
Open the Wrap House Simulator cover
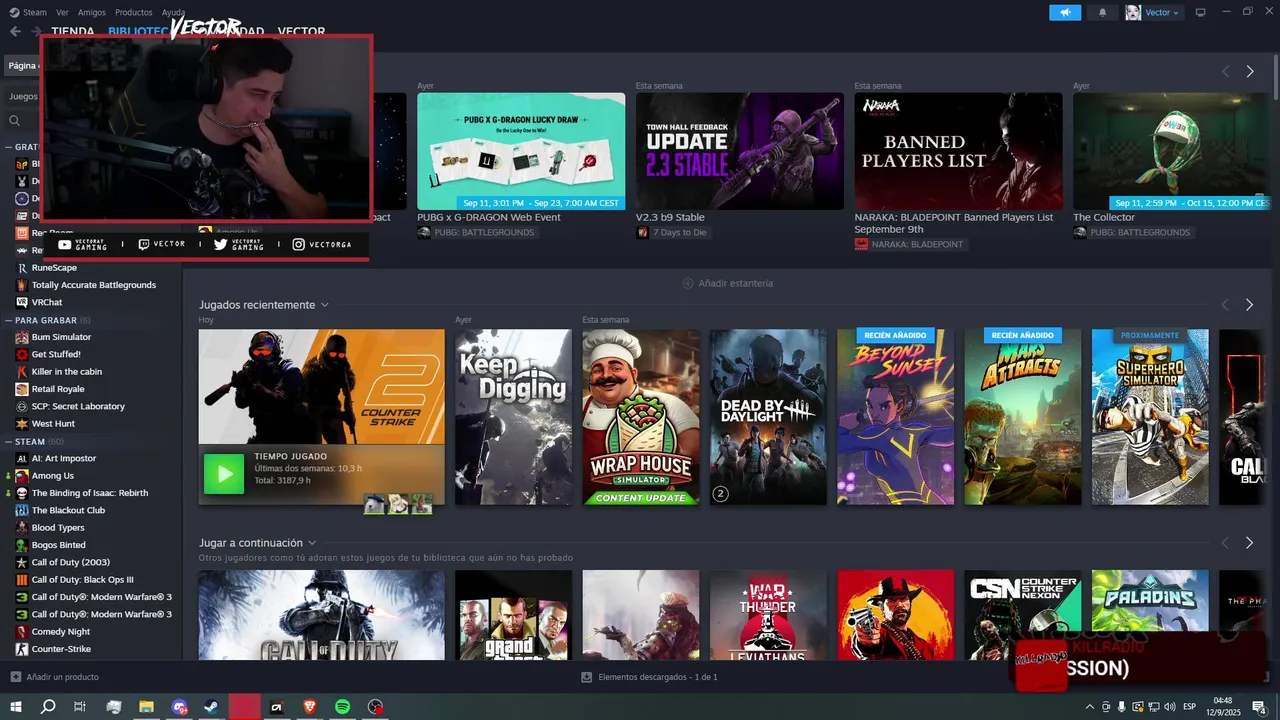tap(641, 417)
